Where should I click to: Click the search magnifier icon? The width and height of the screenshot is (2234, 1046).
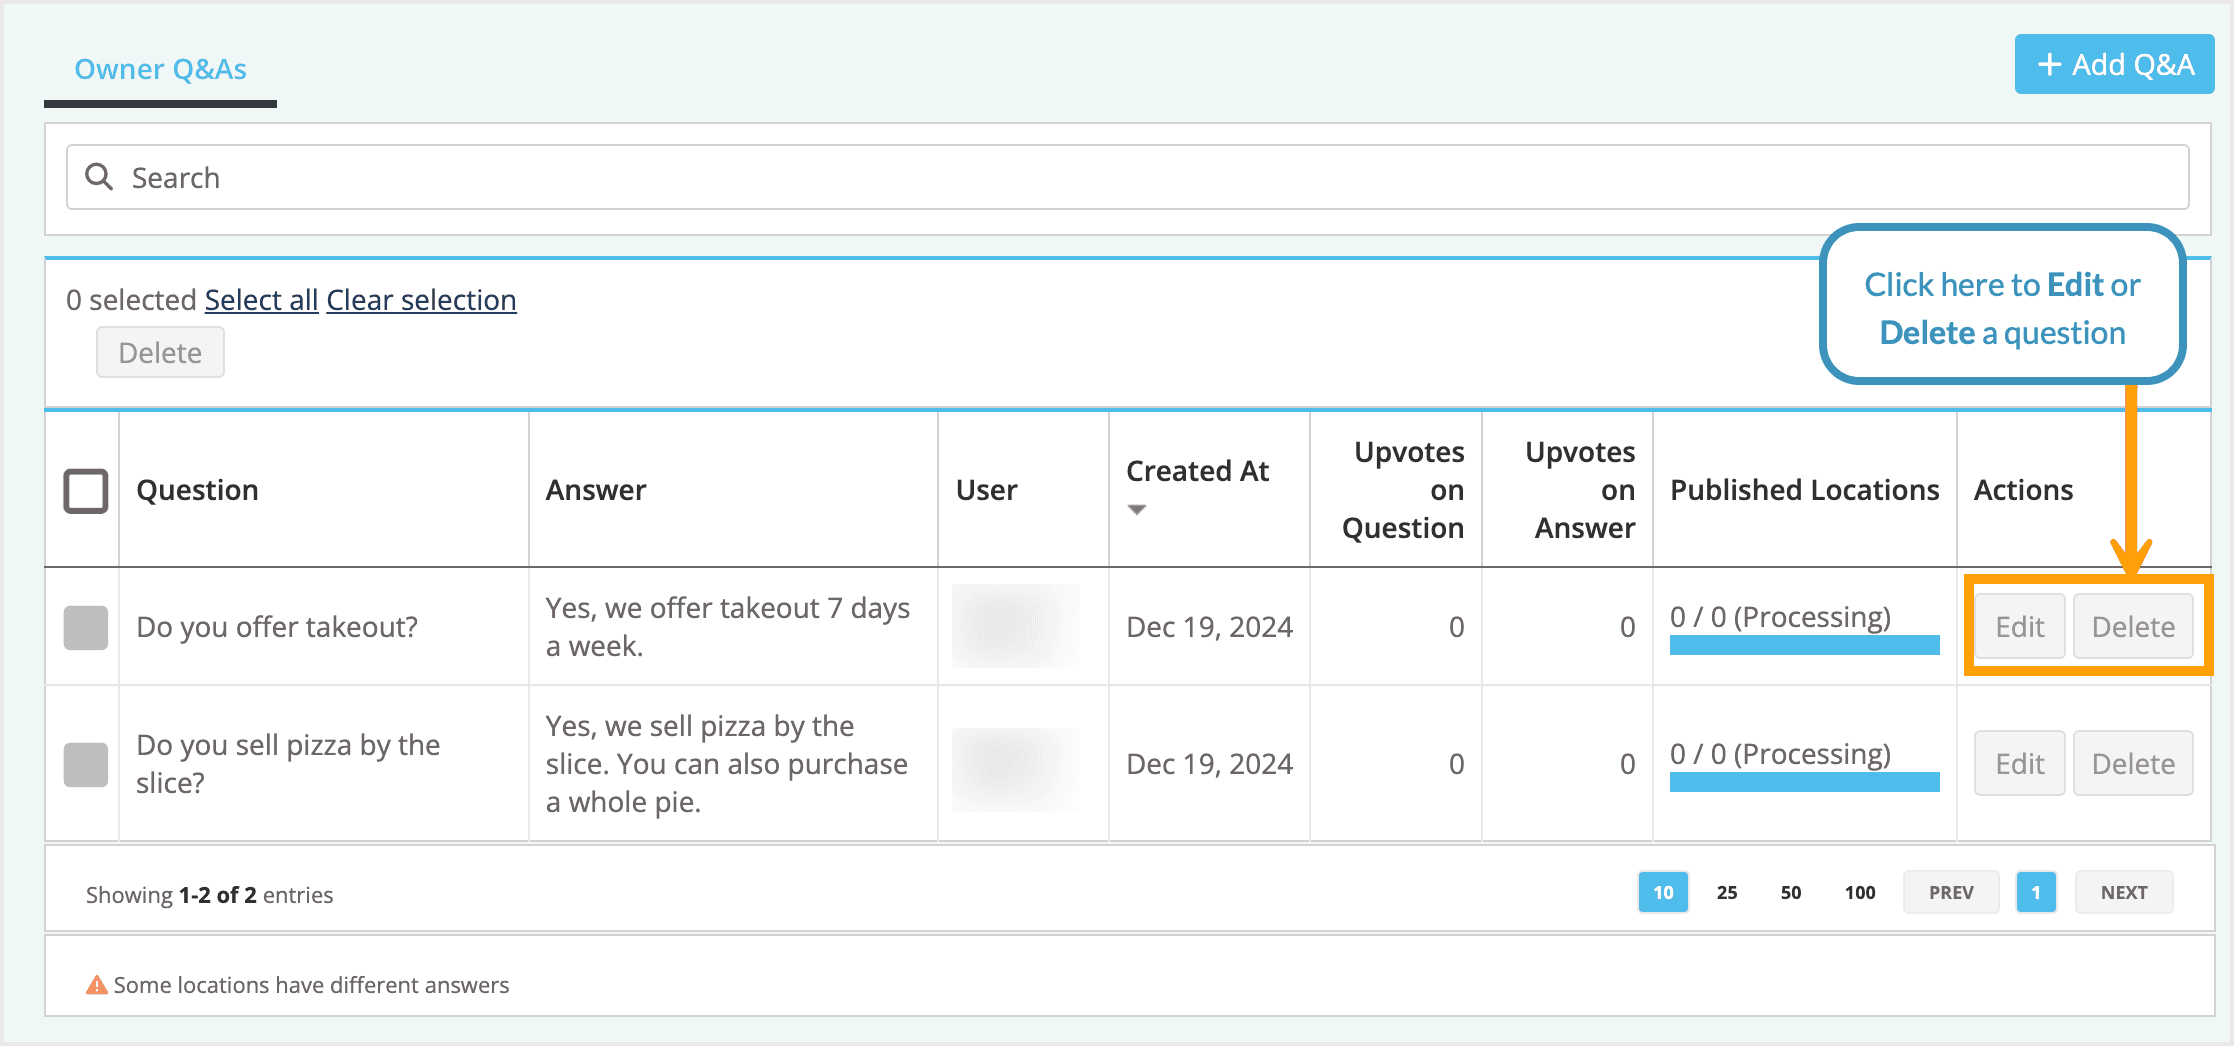point(101,177)
